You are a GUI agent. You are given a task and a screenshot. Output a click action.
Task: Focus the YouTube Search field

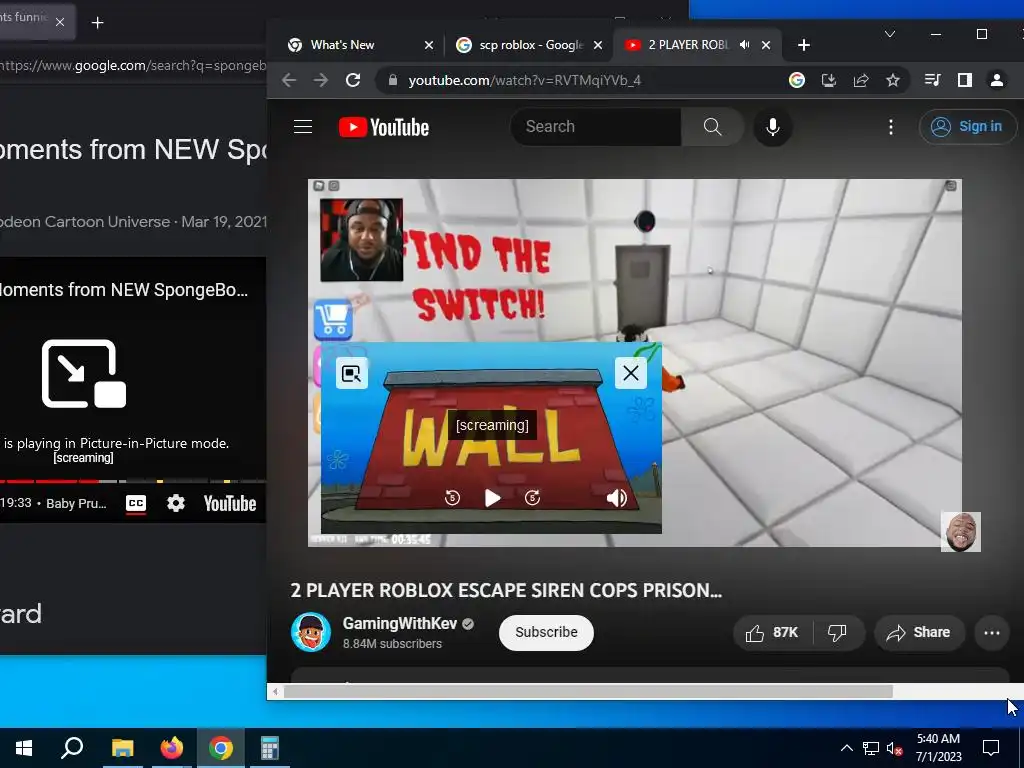click(596, 127)
